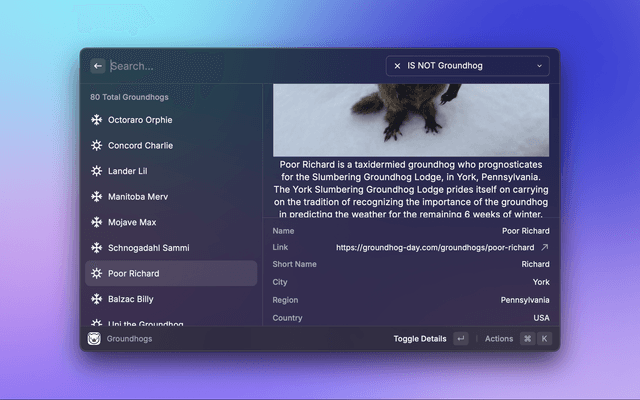Open the groundhog-day.com Poor Richard link
The height and width of the screenshot is (400, 640).
coord(434,247)
